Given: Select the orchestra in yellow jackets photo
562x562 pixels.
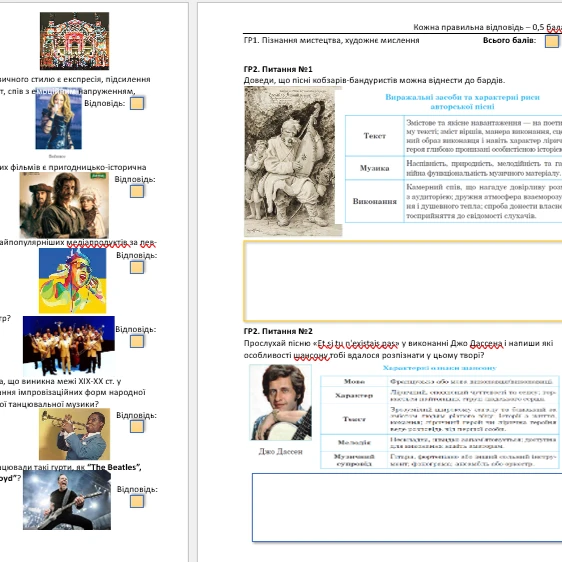Looking at the screenshot, I should [x=69, y=346].
